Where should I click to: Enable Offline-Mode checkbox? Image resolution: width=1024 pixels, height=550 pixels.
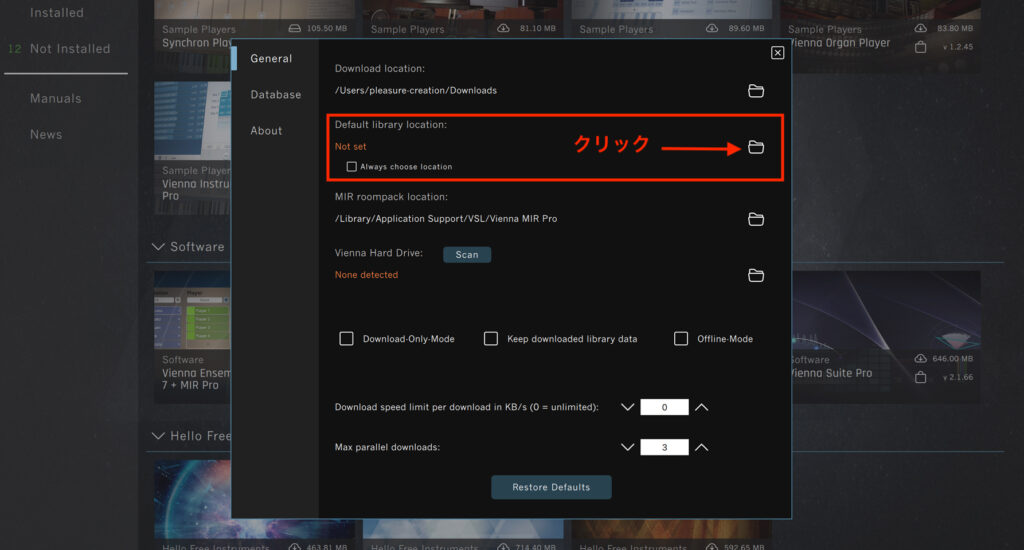[x=680, y=338]
